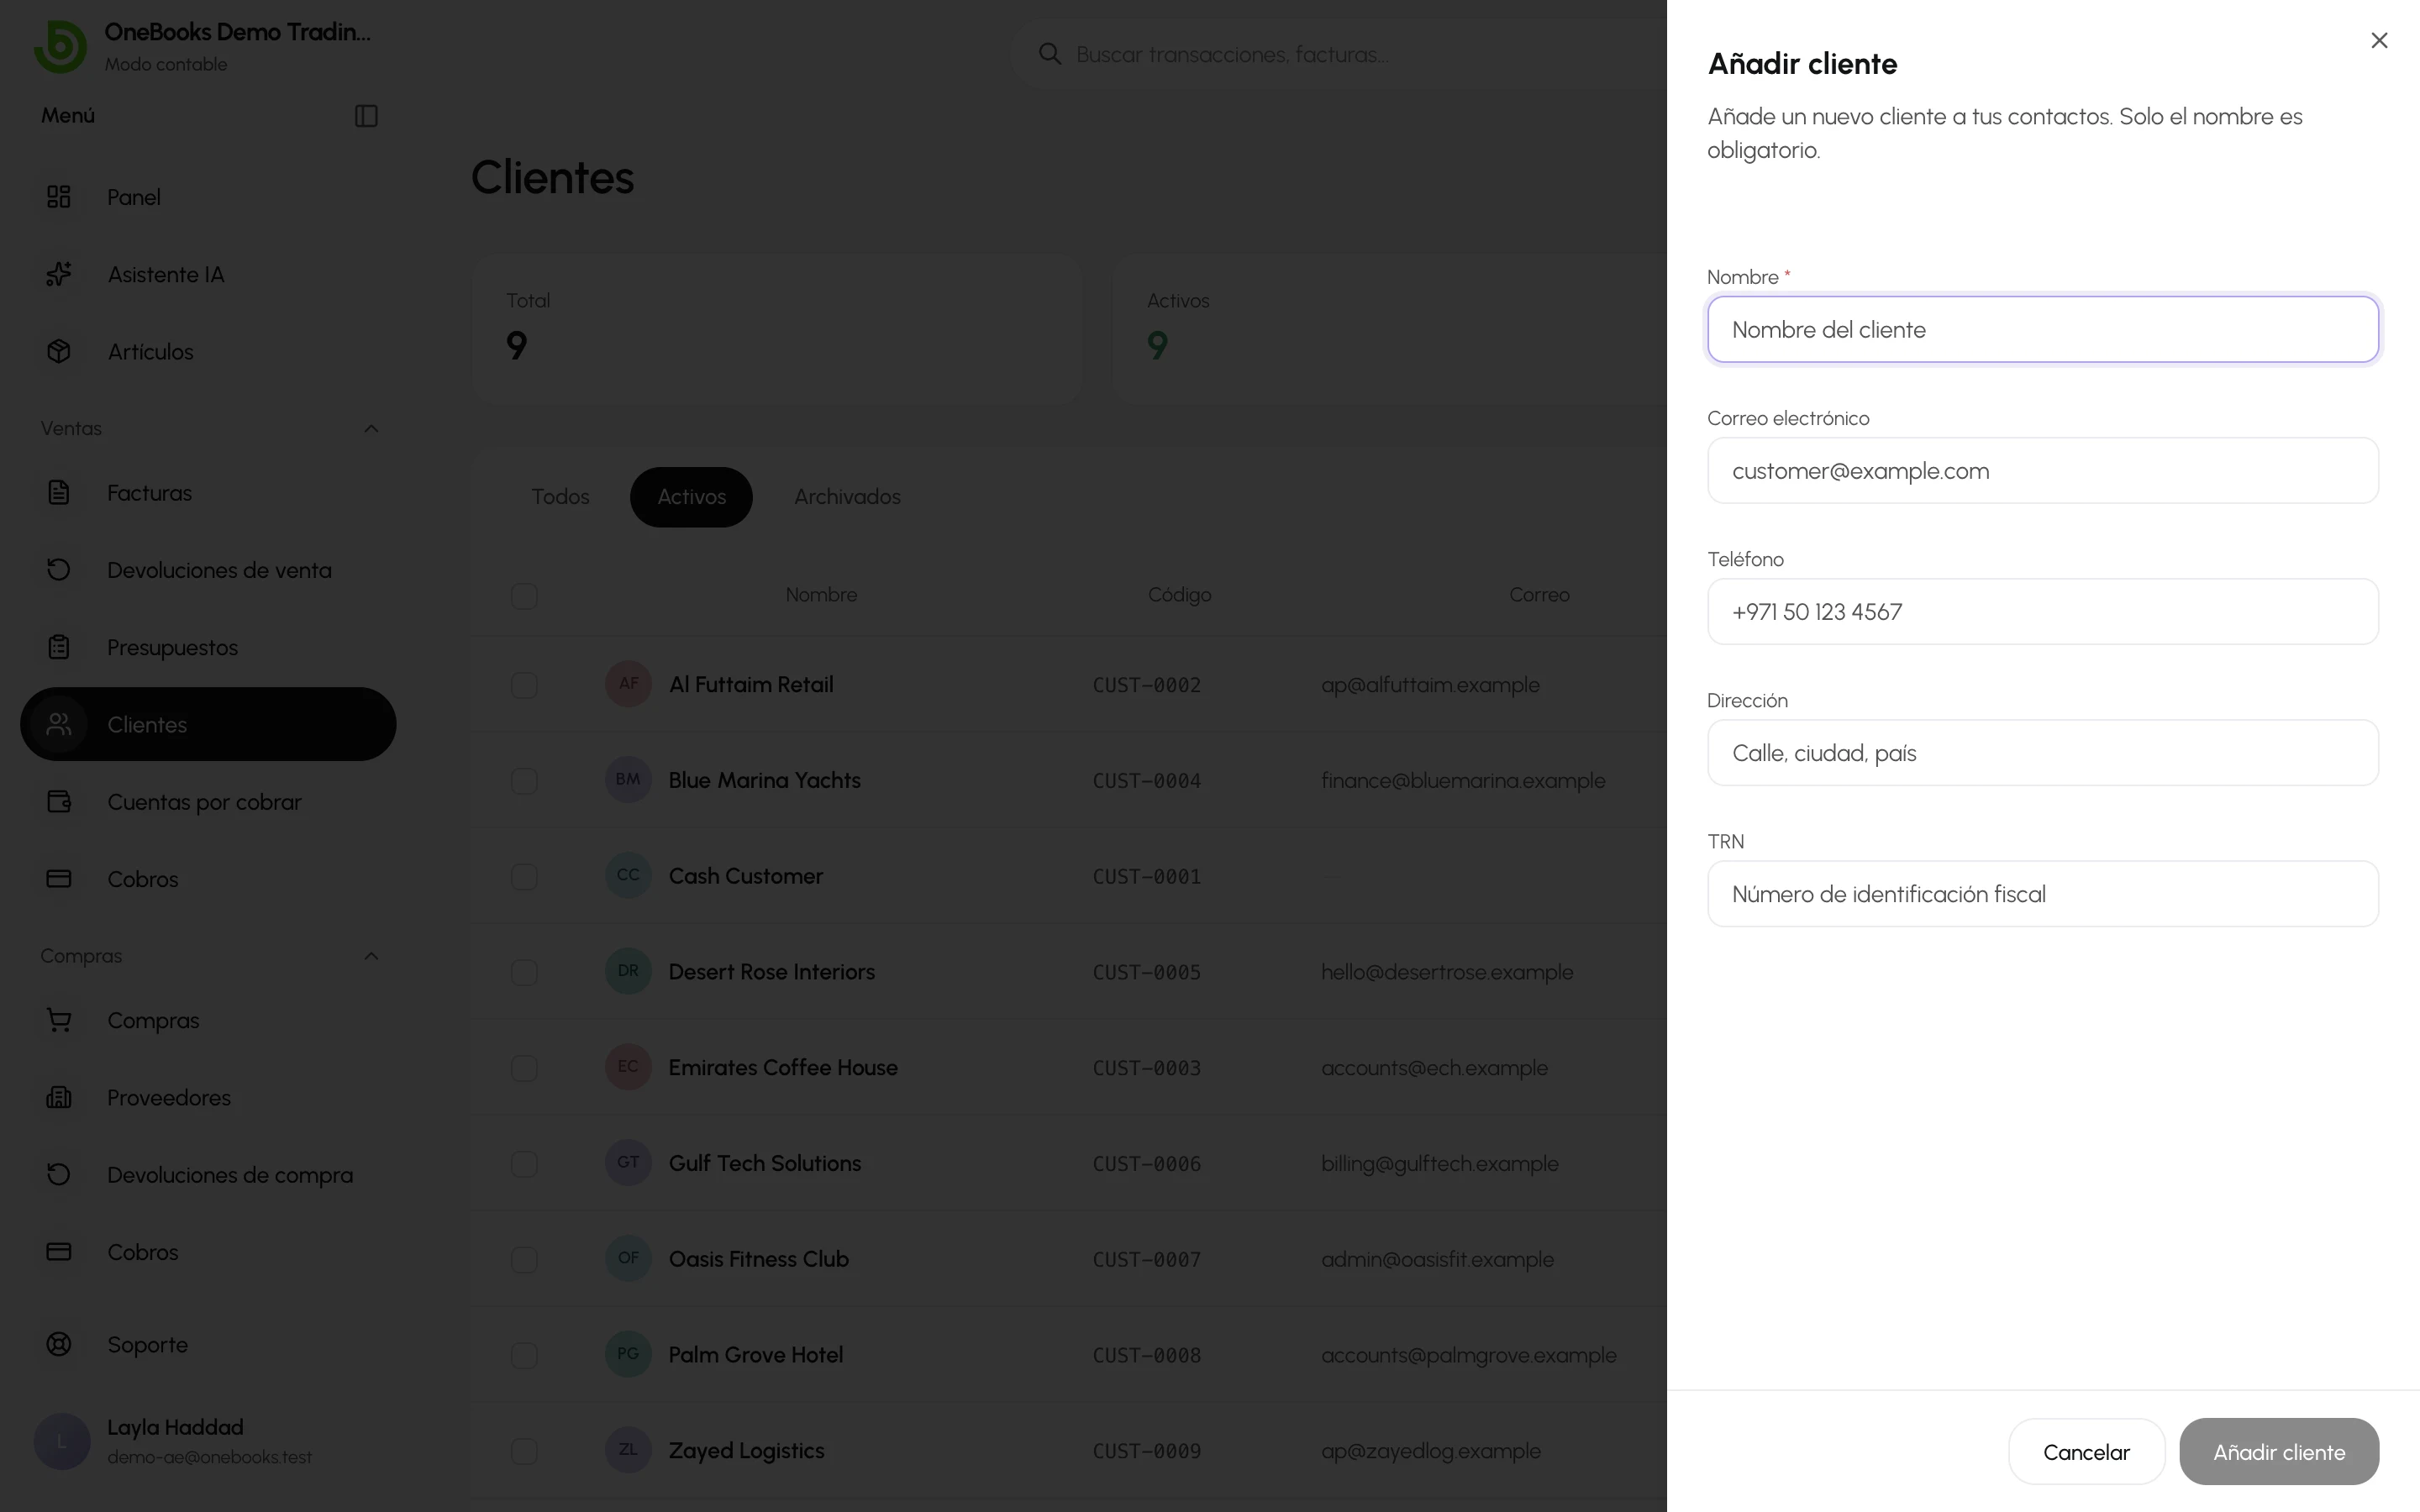Click the Gulf Tech Solutions GT avatar
This screenshot has height=1512, width=2420.
coord(628,1163)
